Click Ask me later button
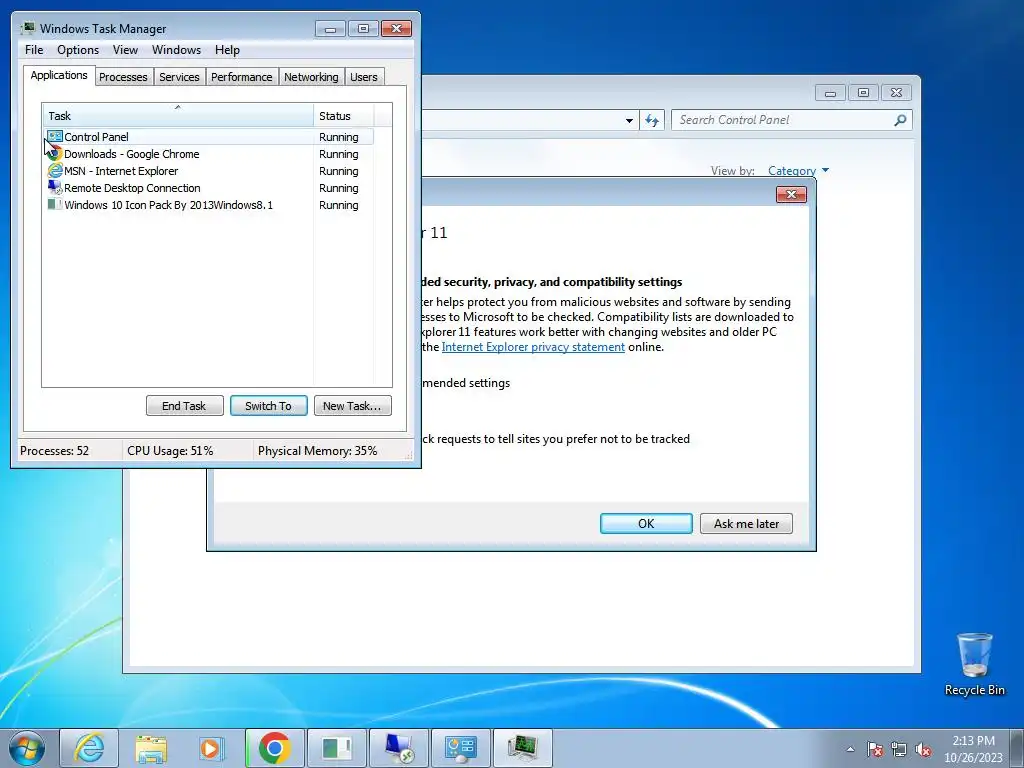1024x768 pixels. point(746,524)
